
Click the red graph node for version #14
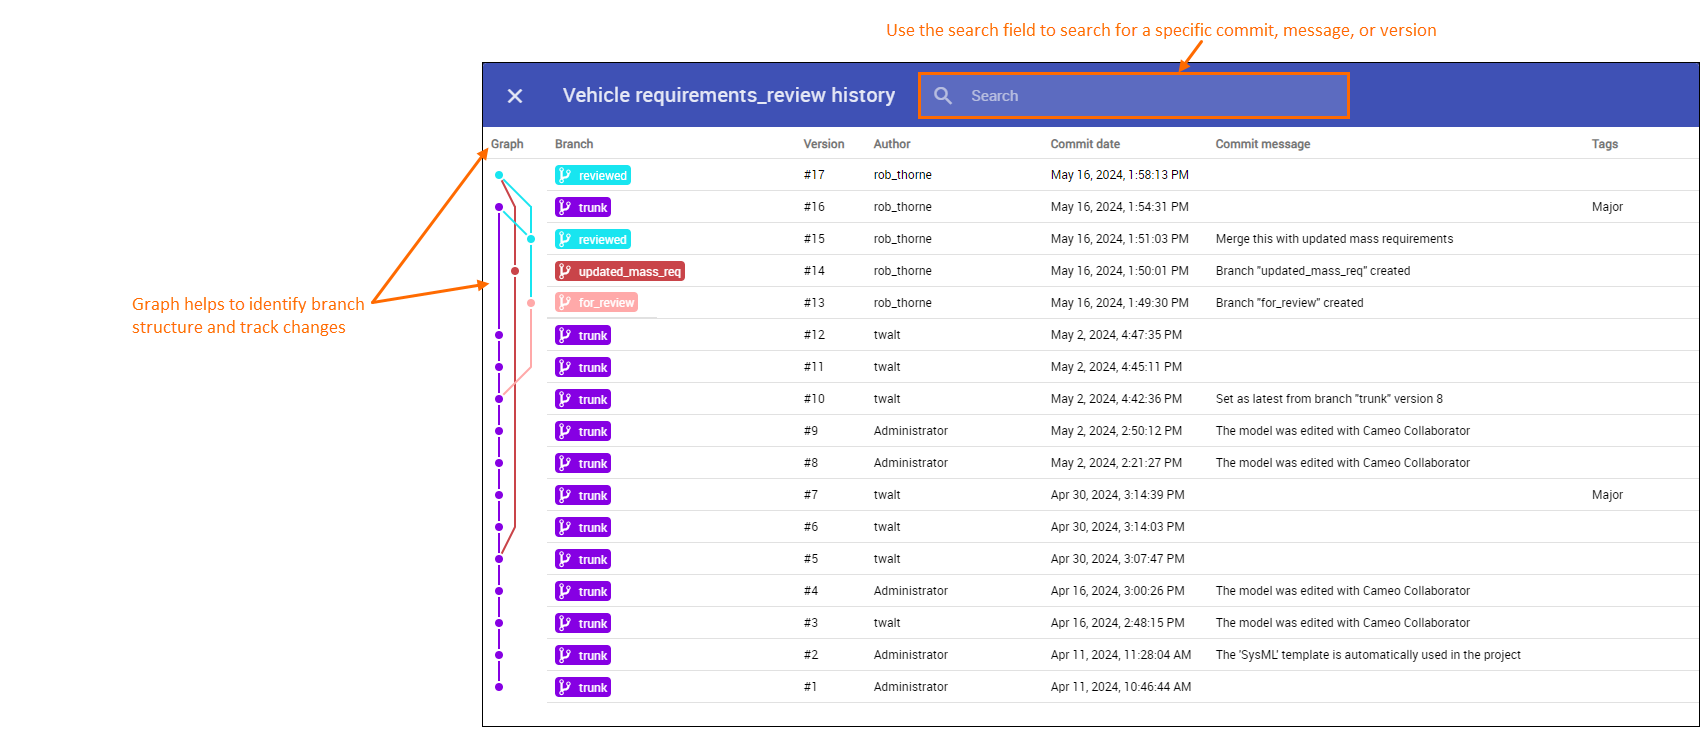[x=515, y=271]
